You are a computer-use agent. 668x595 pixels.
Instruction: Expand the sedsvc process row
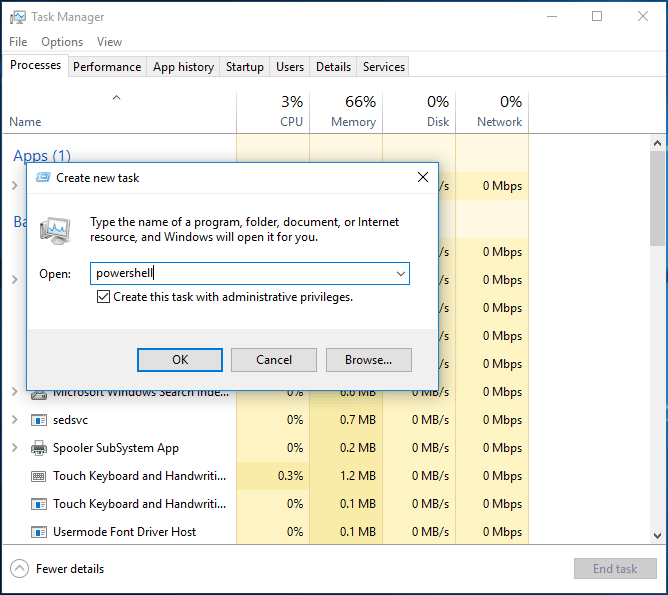click(14, 420)
